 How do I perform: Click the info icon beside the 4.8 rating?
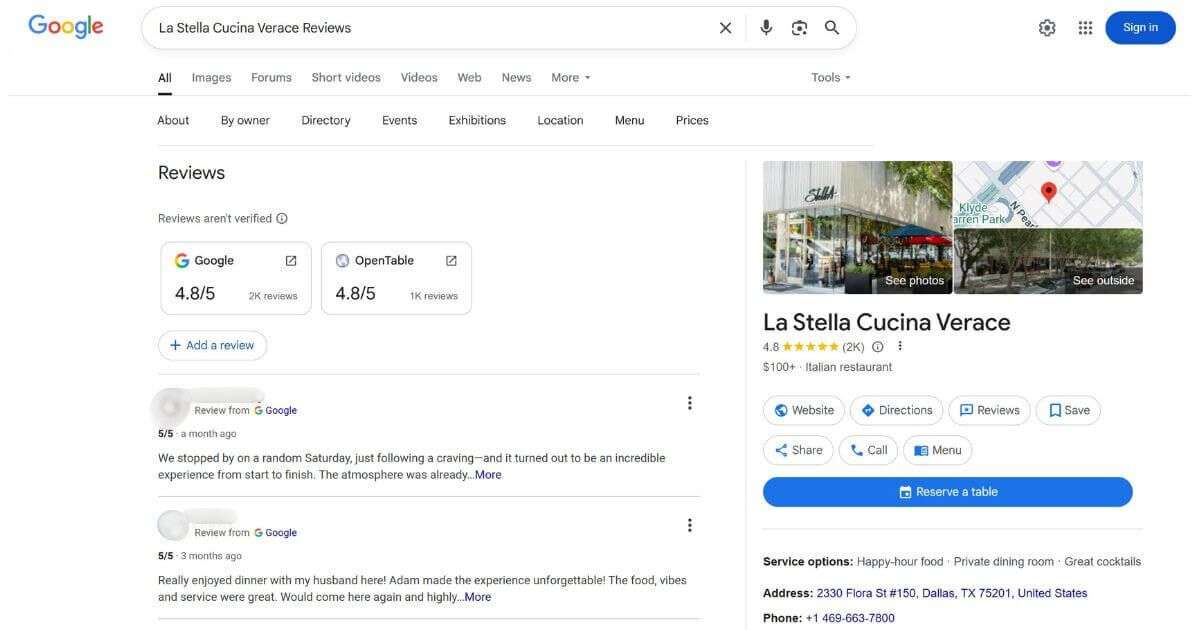pos(877,346)
